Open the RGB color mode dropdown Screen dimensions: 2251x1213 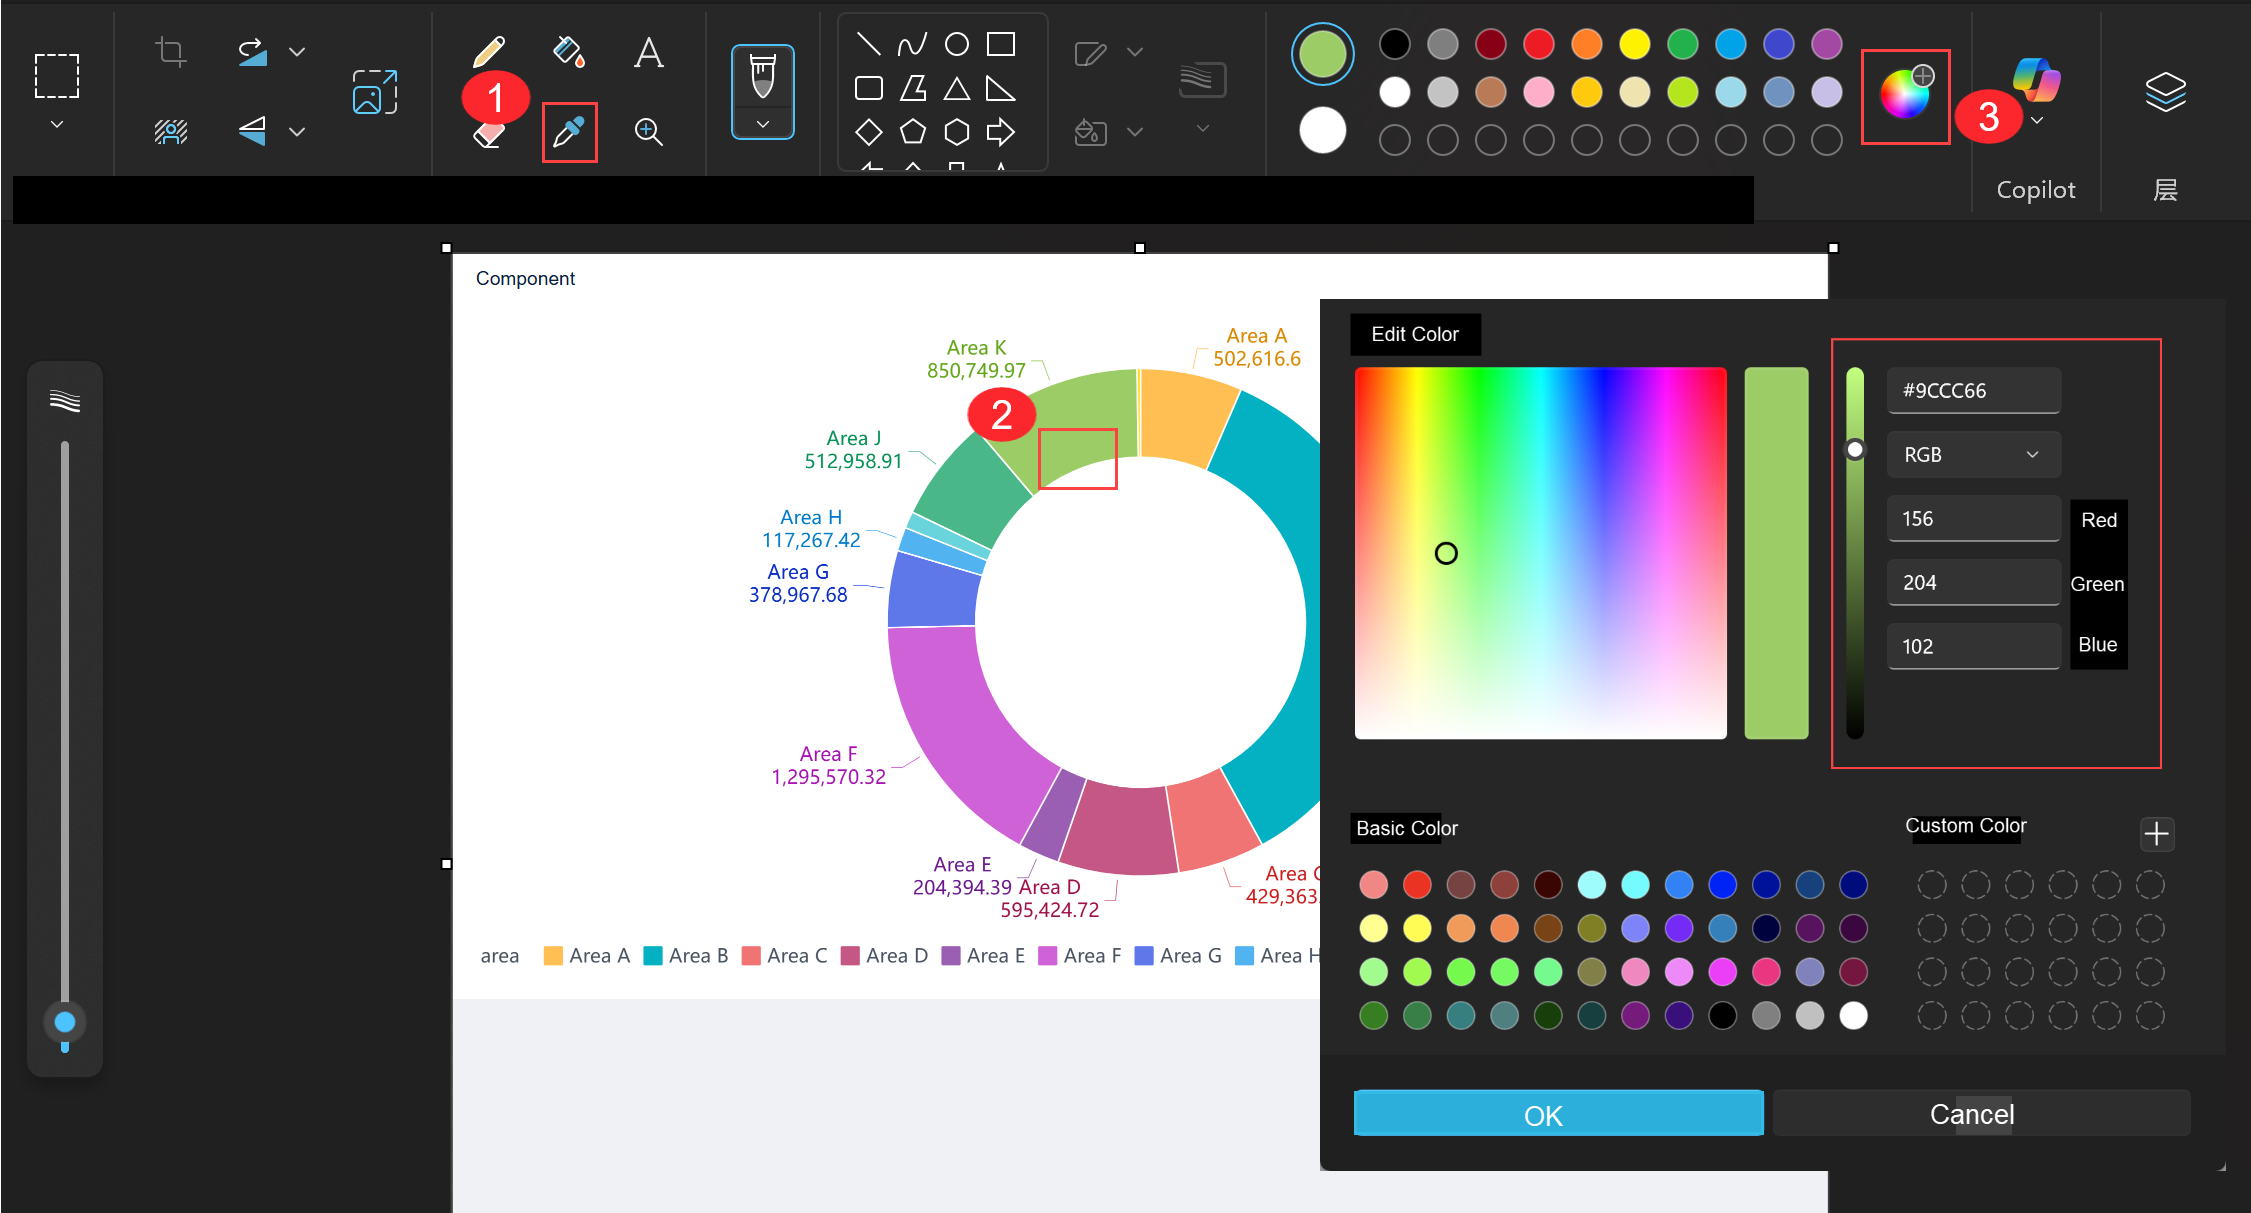[1973, 455]
